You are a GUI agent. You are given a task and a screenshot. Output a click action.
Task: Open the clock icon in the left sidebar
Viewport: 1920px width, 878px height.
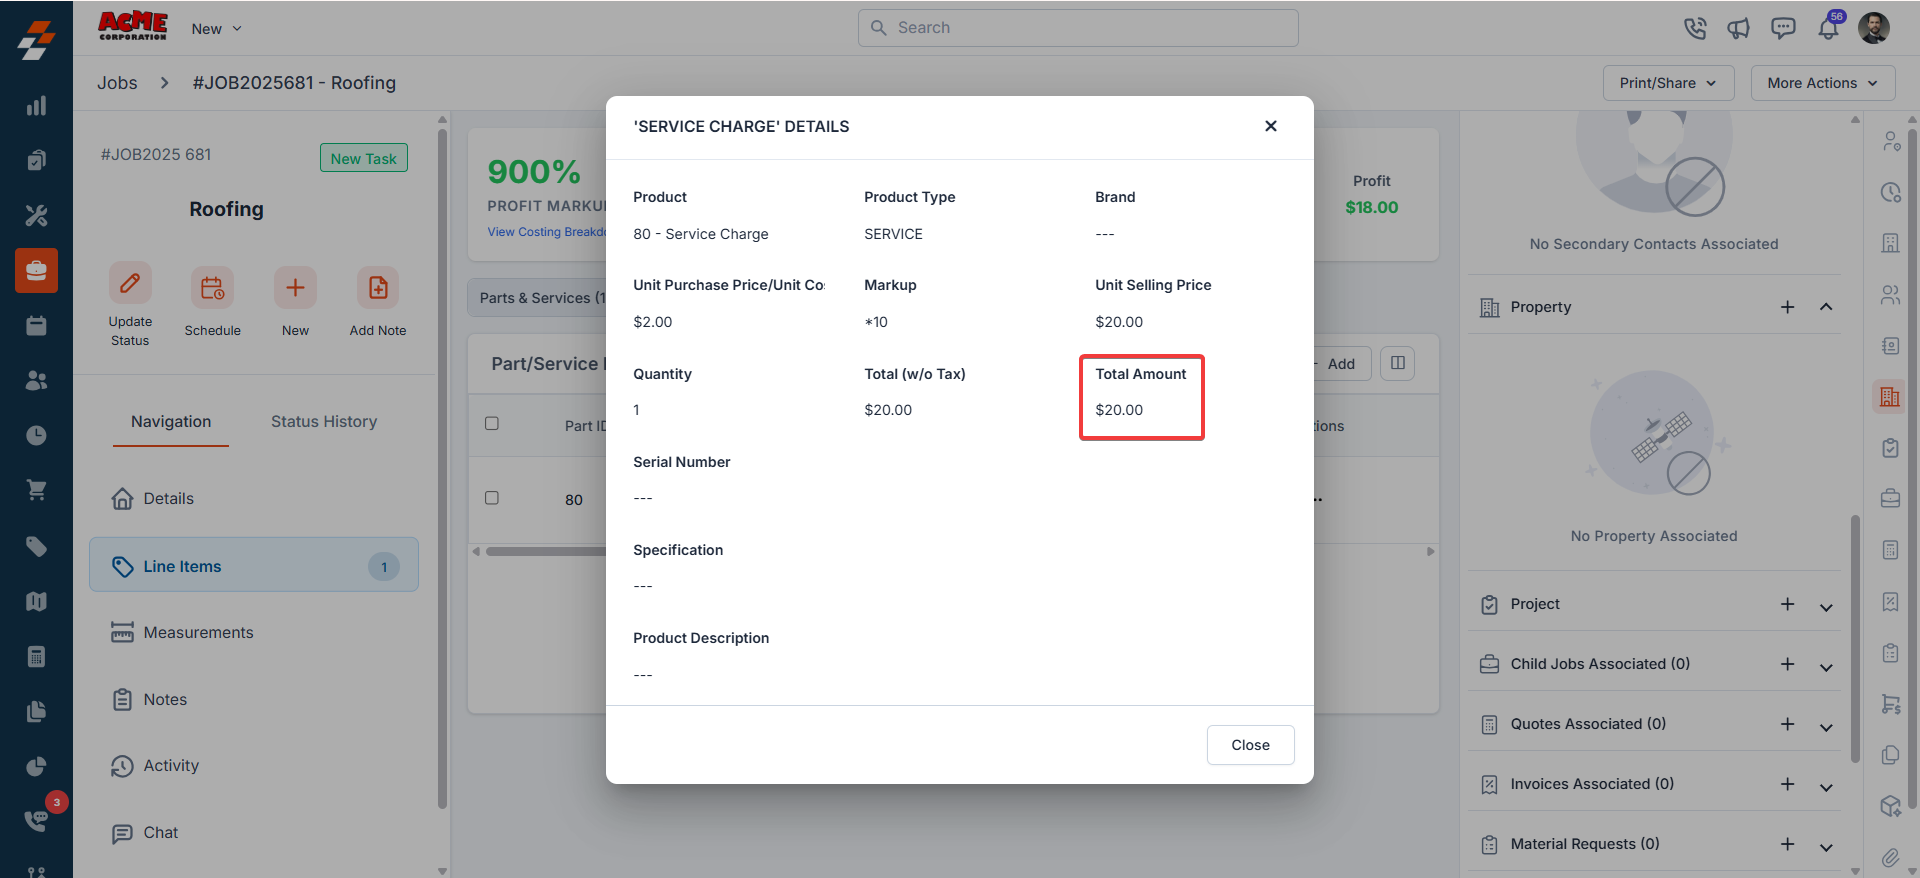(36, 435)
